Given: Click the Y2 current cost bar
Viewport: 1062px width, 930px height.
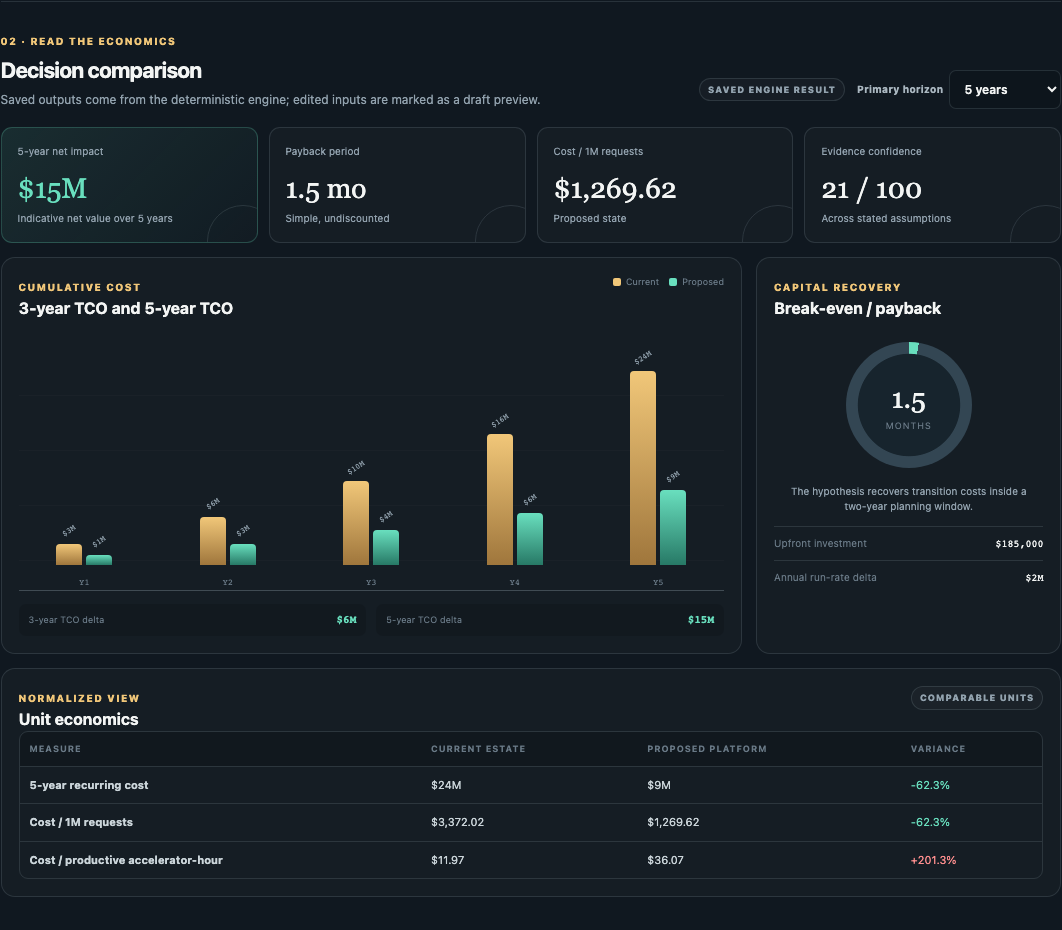Looking at the screenshot, I should tap(213, 541).
